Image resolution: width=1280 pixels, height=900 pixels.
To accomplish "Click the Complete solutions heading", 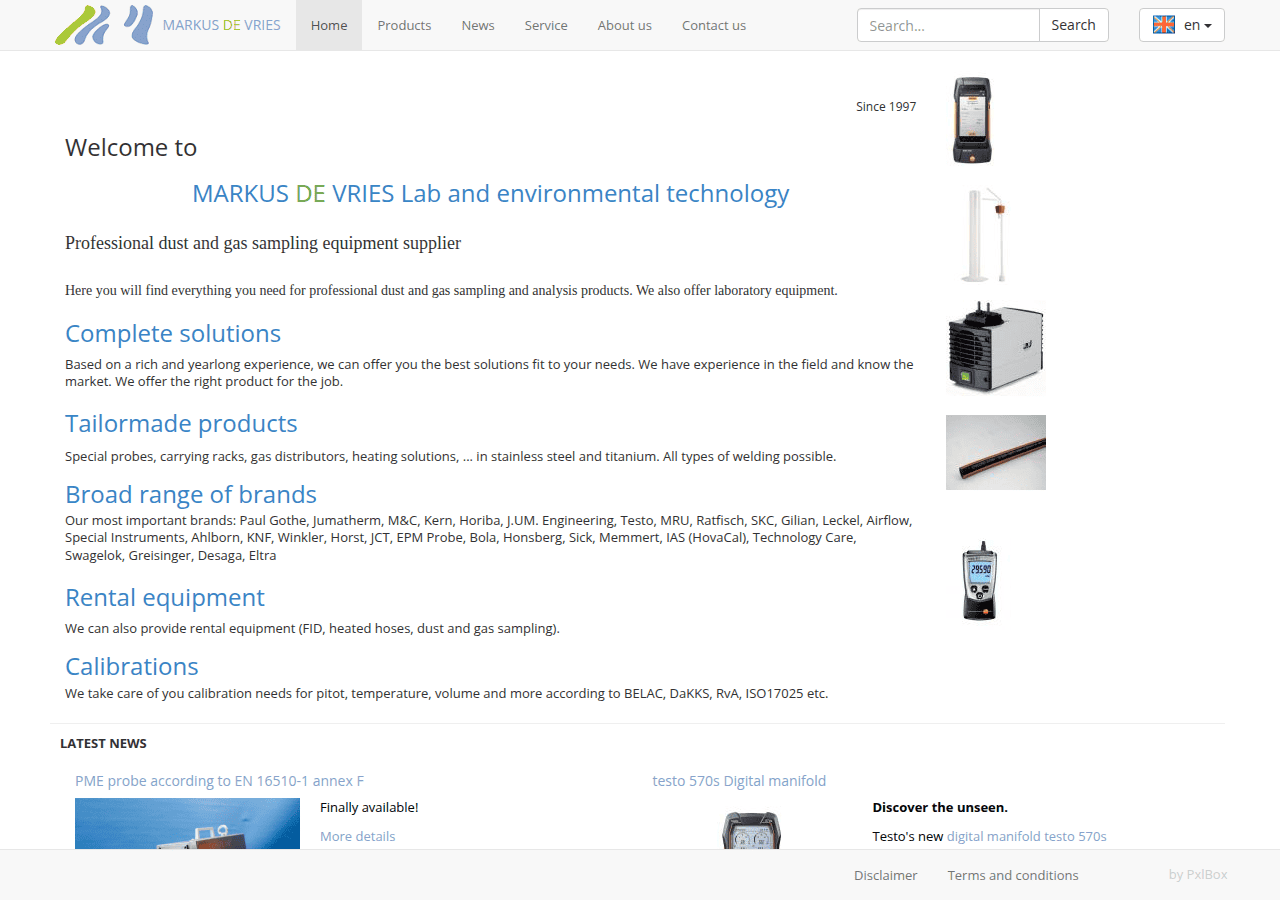I will coord(173,333).
